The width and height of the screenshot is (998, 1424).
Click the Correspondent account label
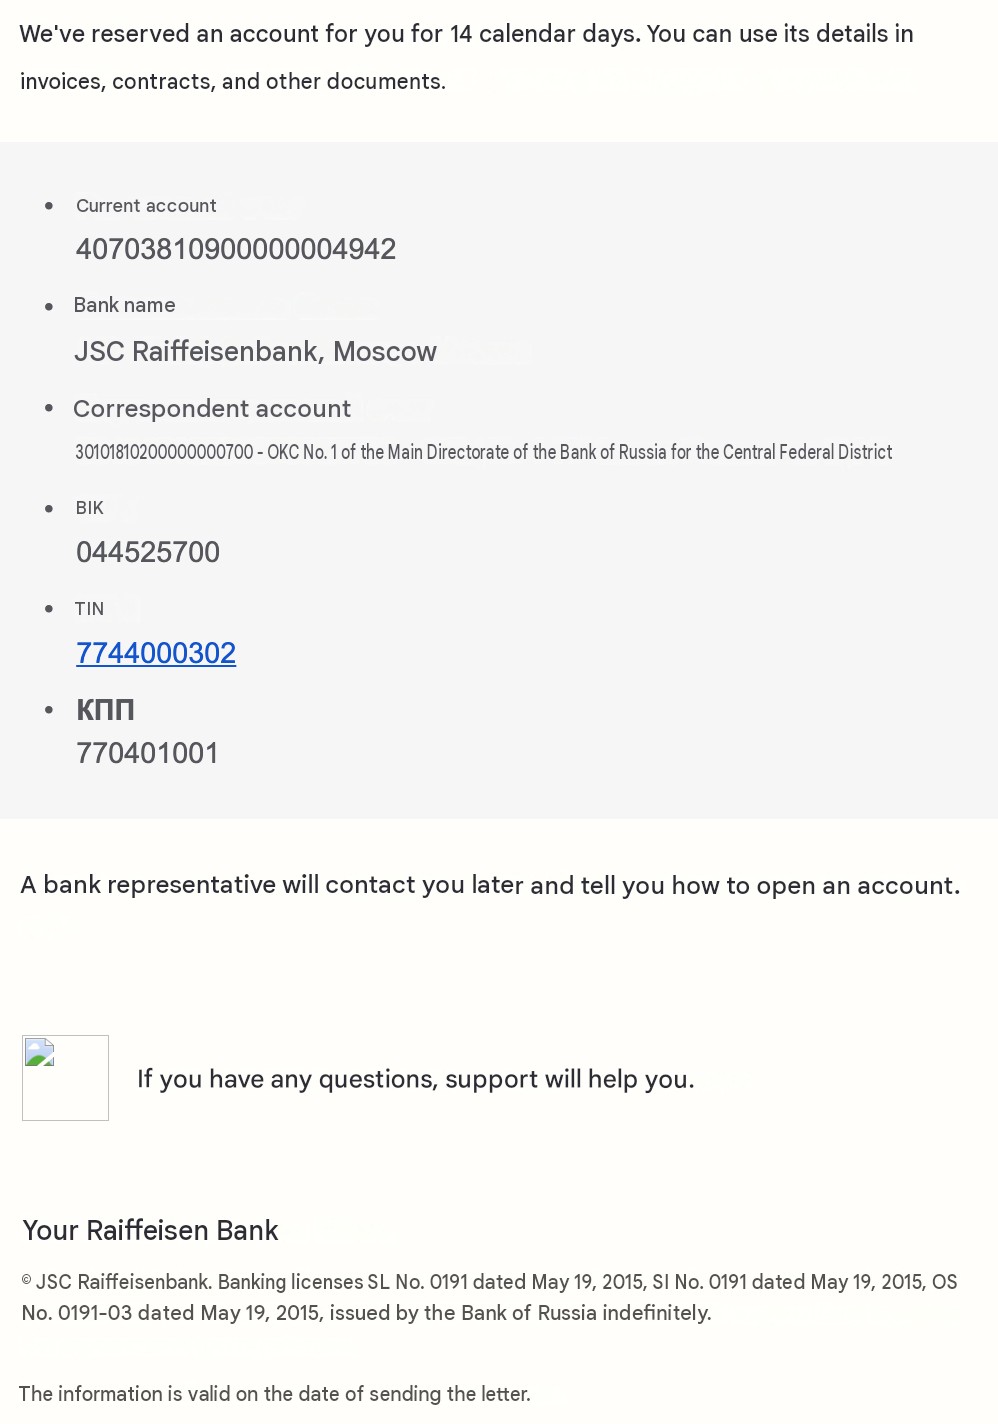pos(212,409)
